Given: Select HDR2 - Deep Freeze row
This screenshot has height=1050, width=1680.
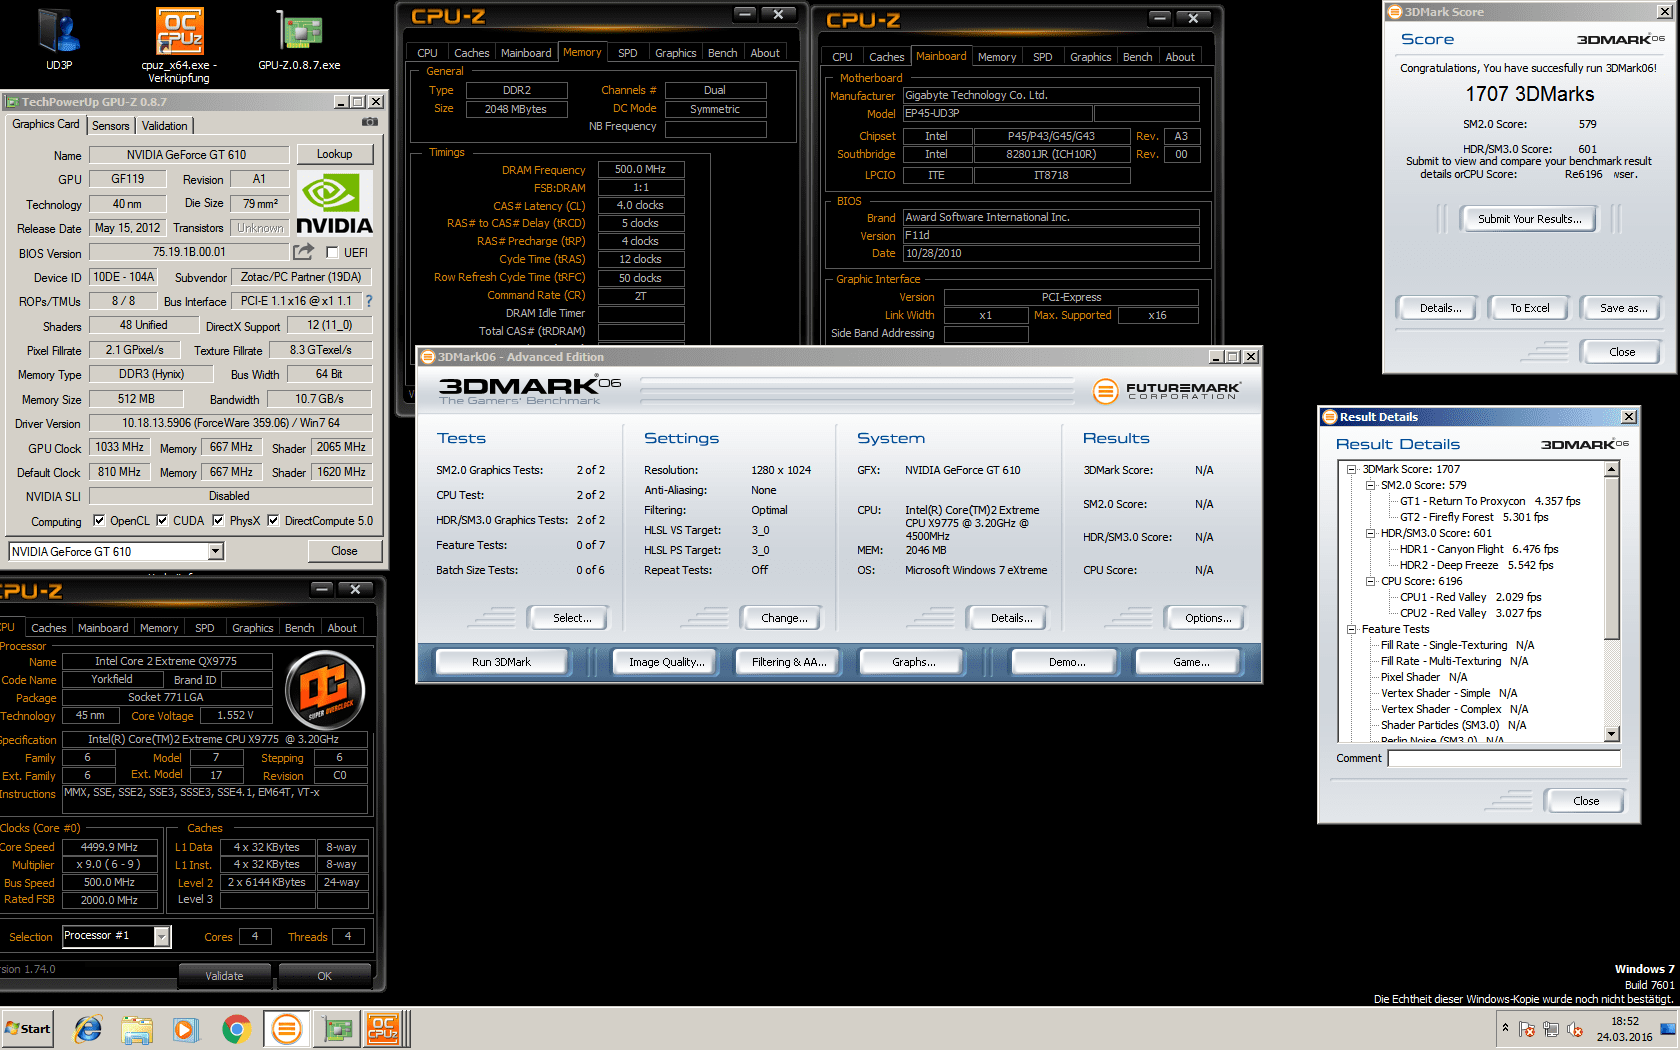Looking at the screenshot, I should point(1476,565).
